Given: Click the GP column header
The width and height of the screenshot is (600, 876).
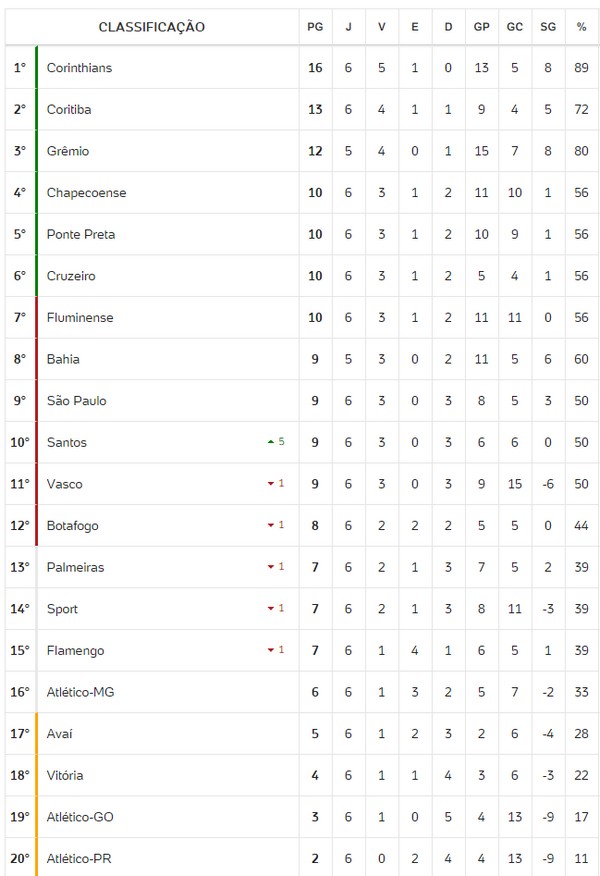Looking at the screenshot, I should [x=481, y=27].
